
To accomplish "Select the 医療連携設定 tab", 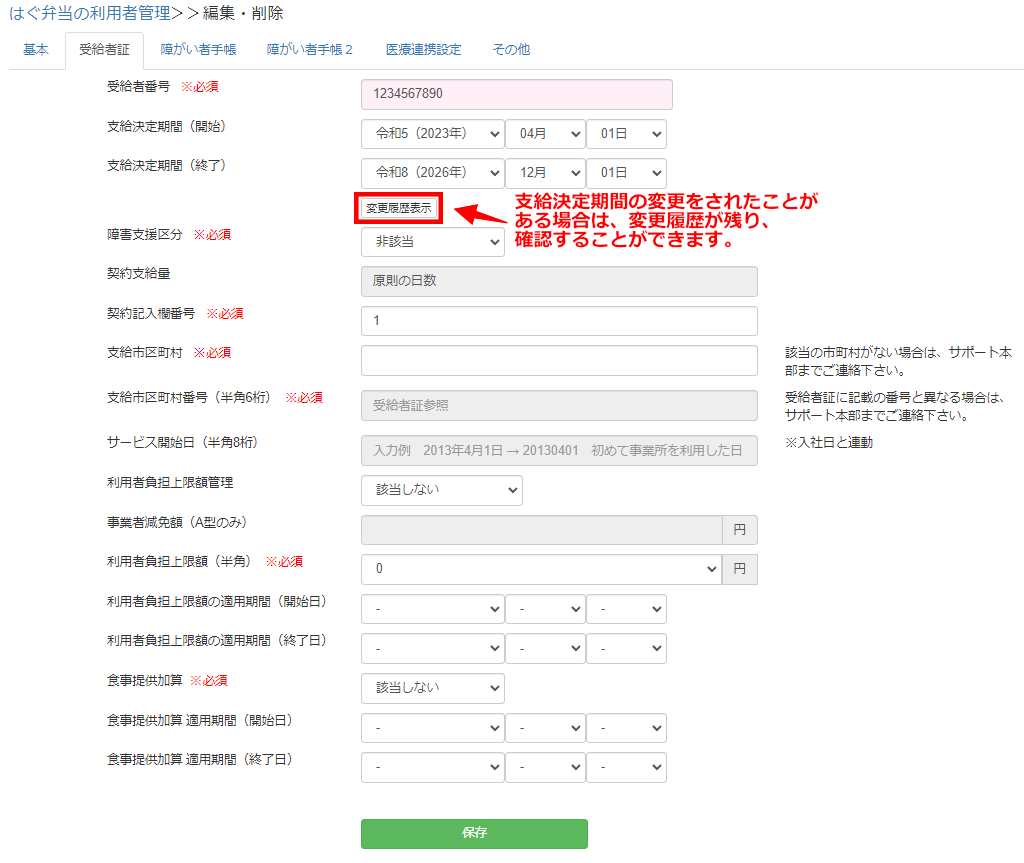I will [x=423, y=50].
